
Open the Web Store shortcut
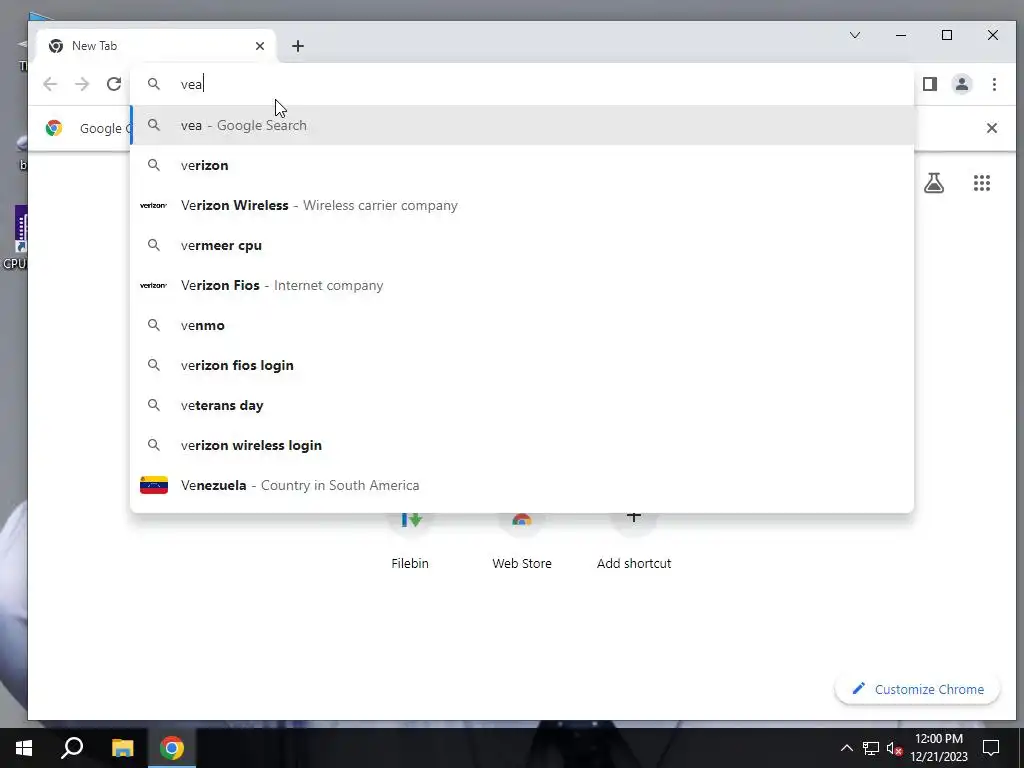(522, 541)
